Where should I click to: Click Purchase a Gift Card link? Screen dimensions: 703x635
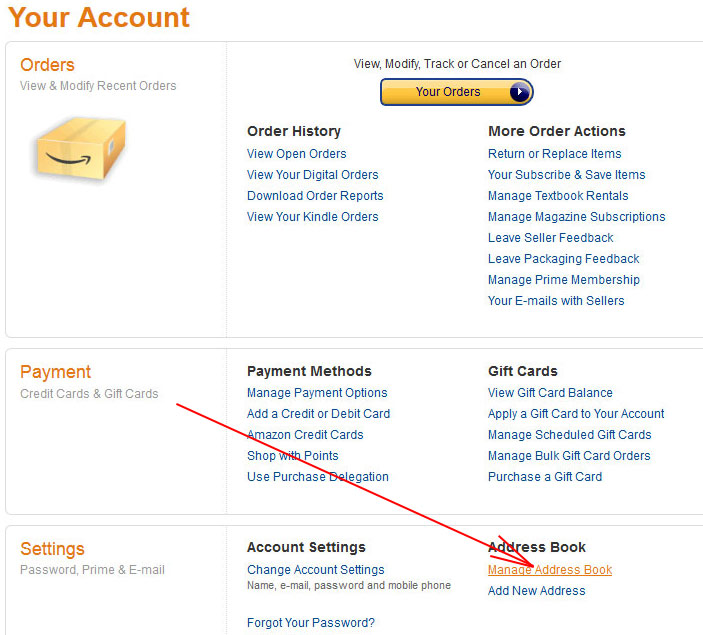pyautogui.click(x=544, y=477)
